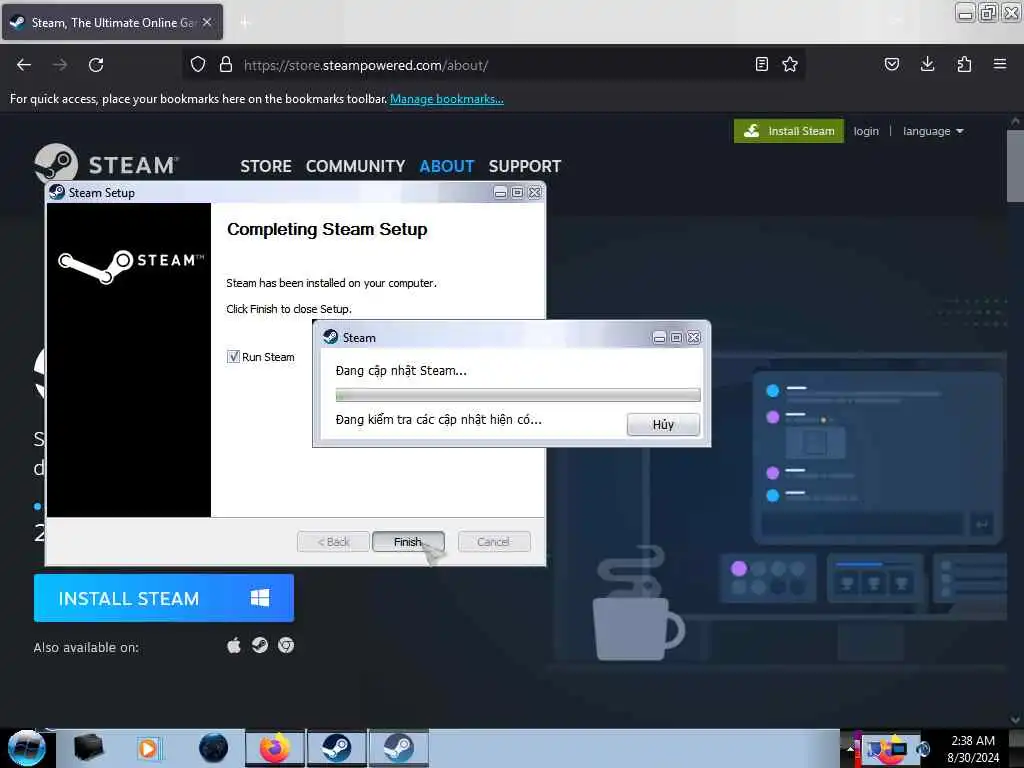Image resolution: width=1024 pixels, height=768 pixels.
Task: Open the STORE menu item
Action: (266, 167)
